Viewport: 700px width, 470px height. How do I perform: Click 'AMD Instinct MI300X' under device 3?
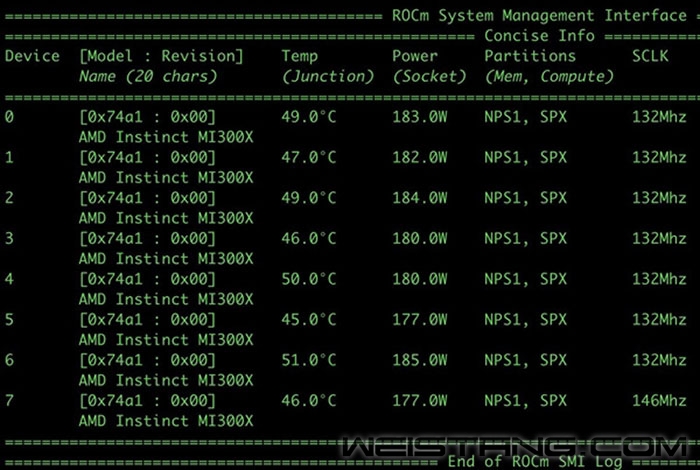click(x=166, y=259)
